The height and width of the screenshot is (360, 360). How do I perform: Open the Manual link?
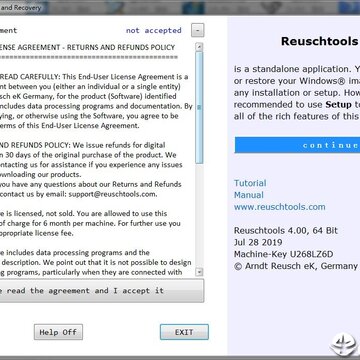[x=249, y=195]
